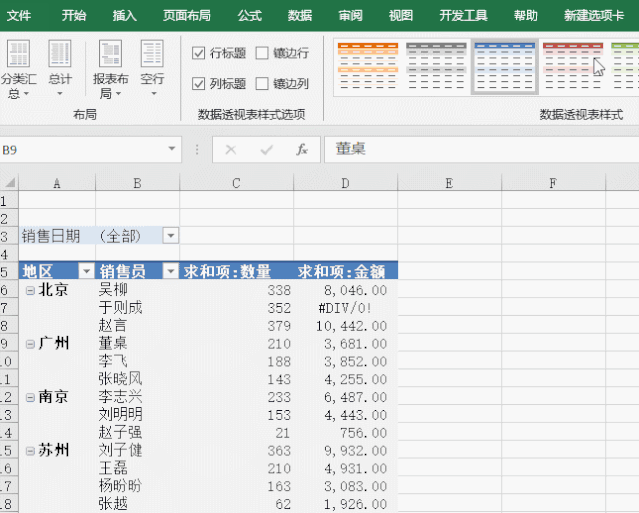Select the gray pivot table style thumbnail

pos(436,66)
